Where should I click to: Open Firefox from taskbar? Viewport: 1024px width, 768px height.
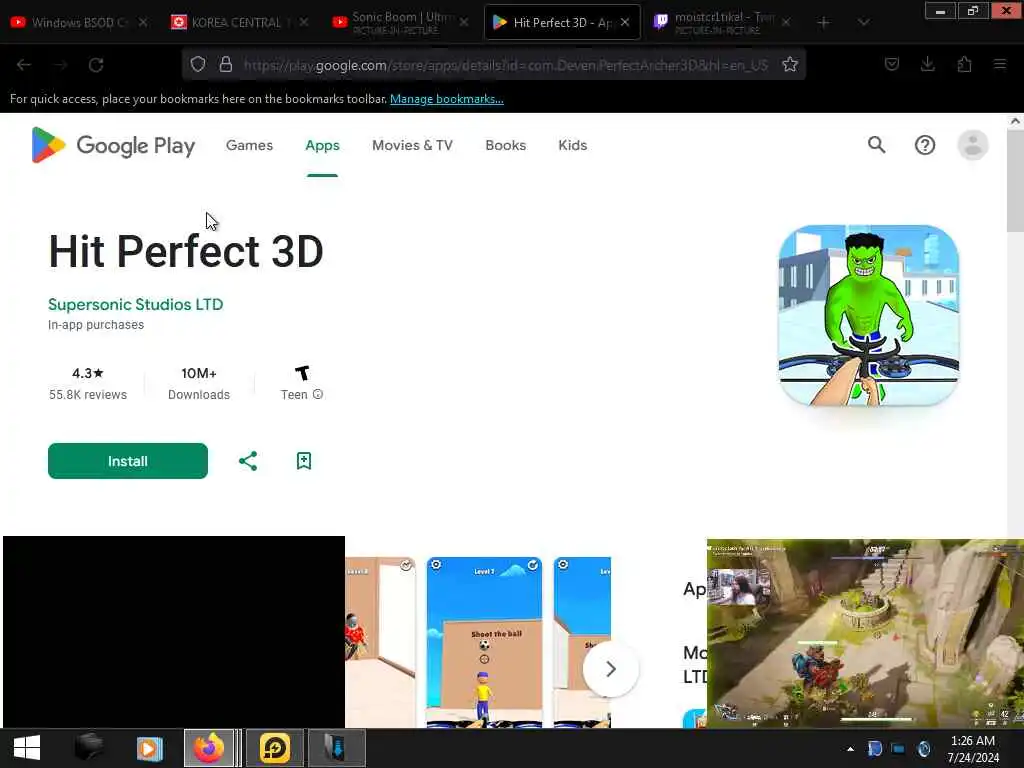point(209,748)
